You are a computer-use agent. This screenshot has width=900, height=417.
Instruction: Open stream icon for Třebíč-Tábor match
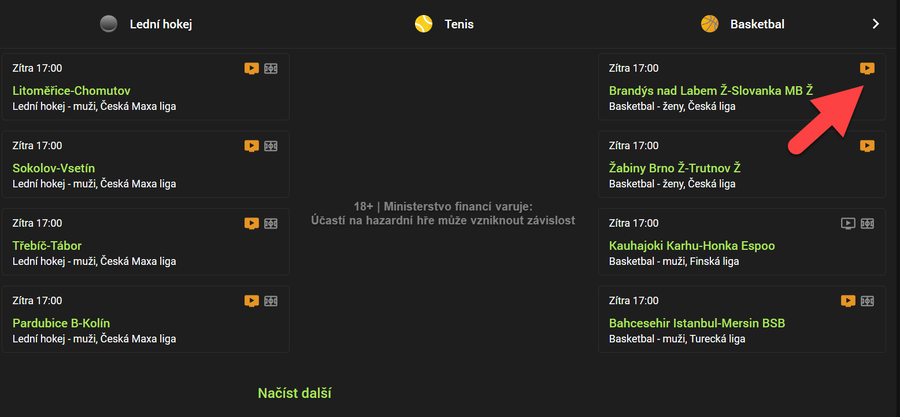252,223
